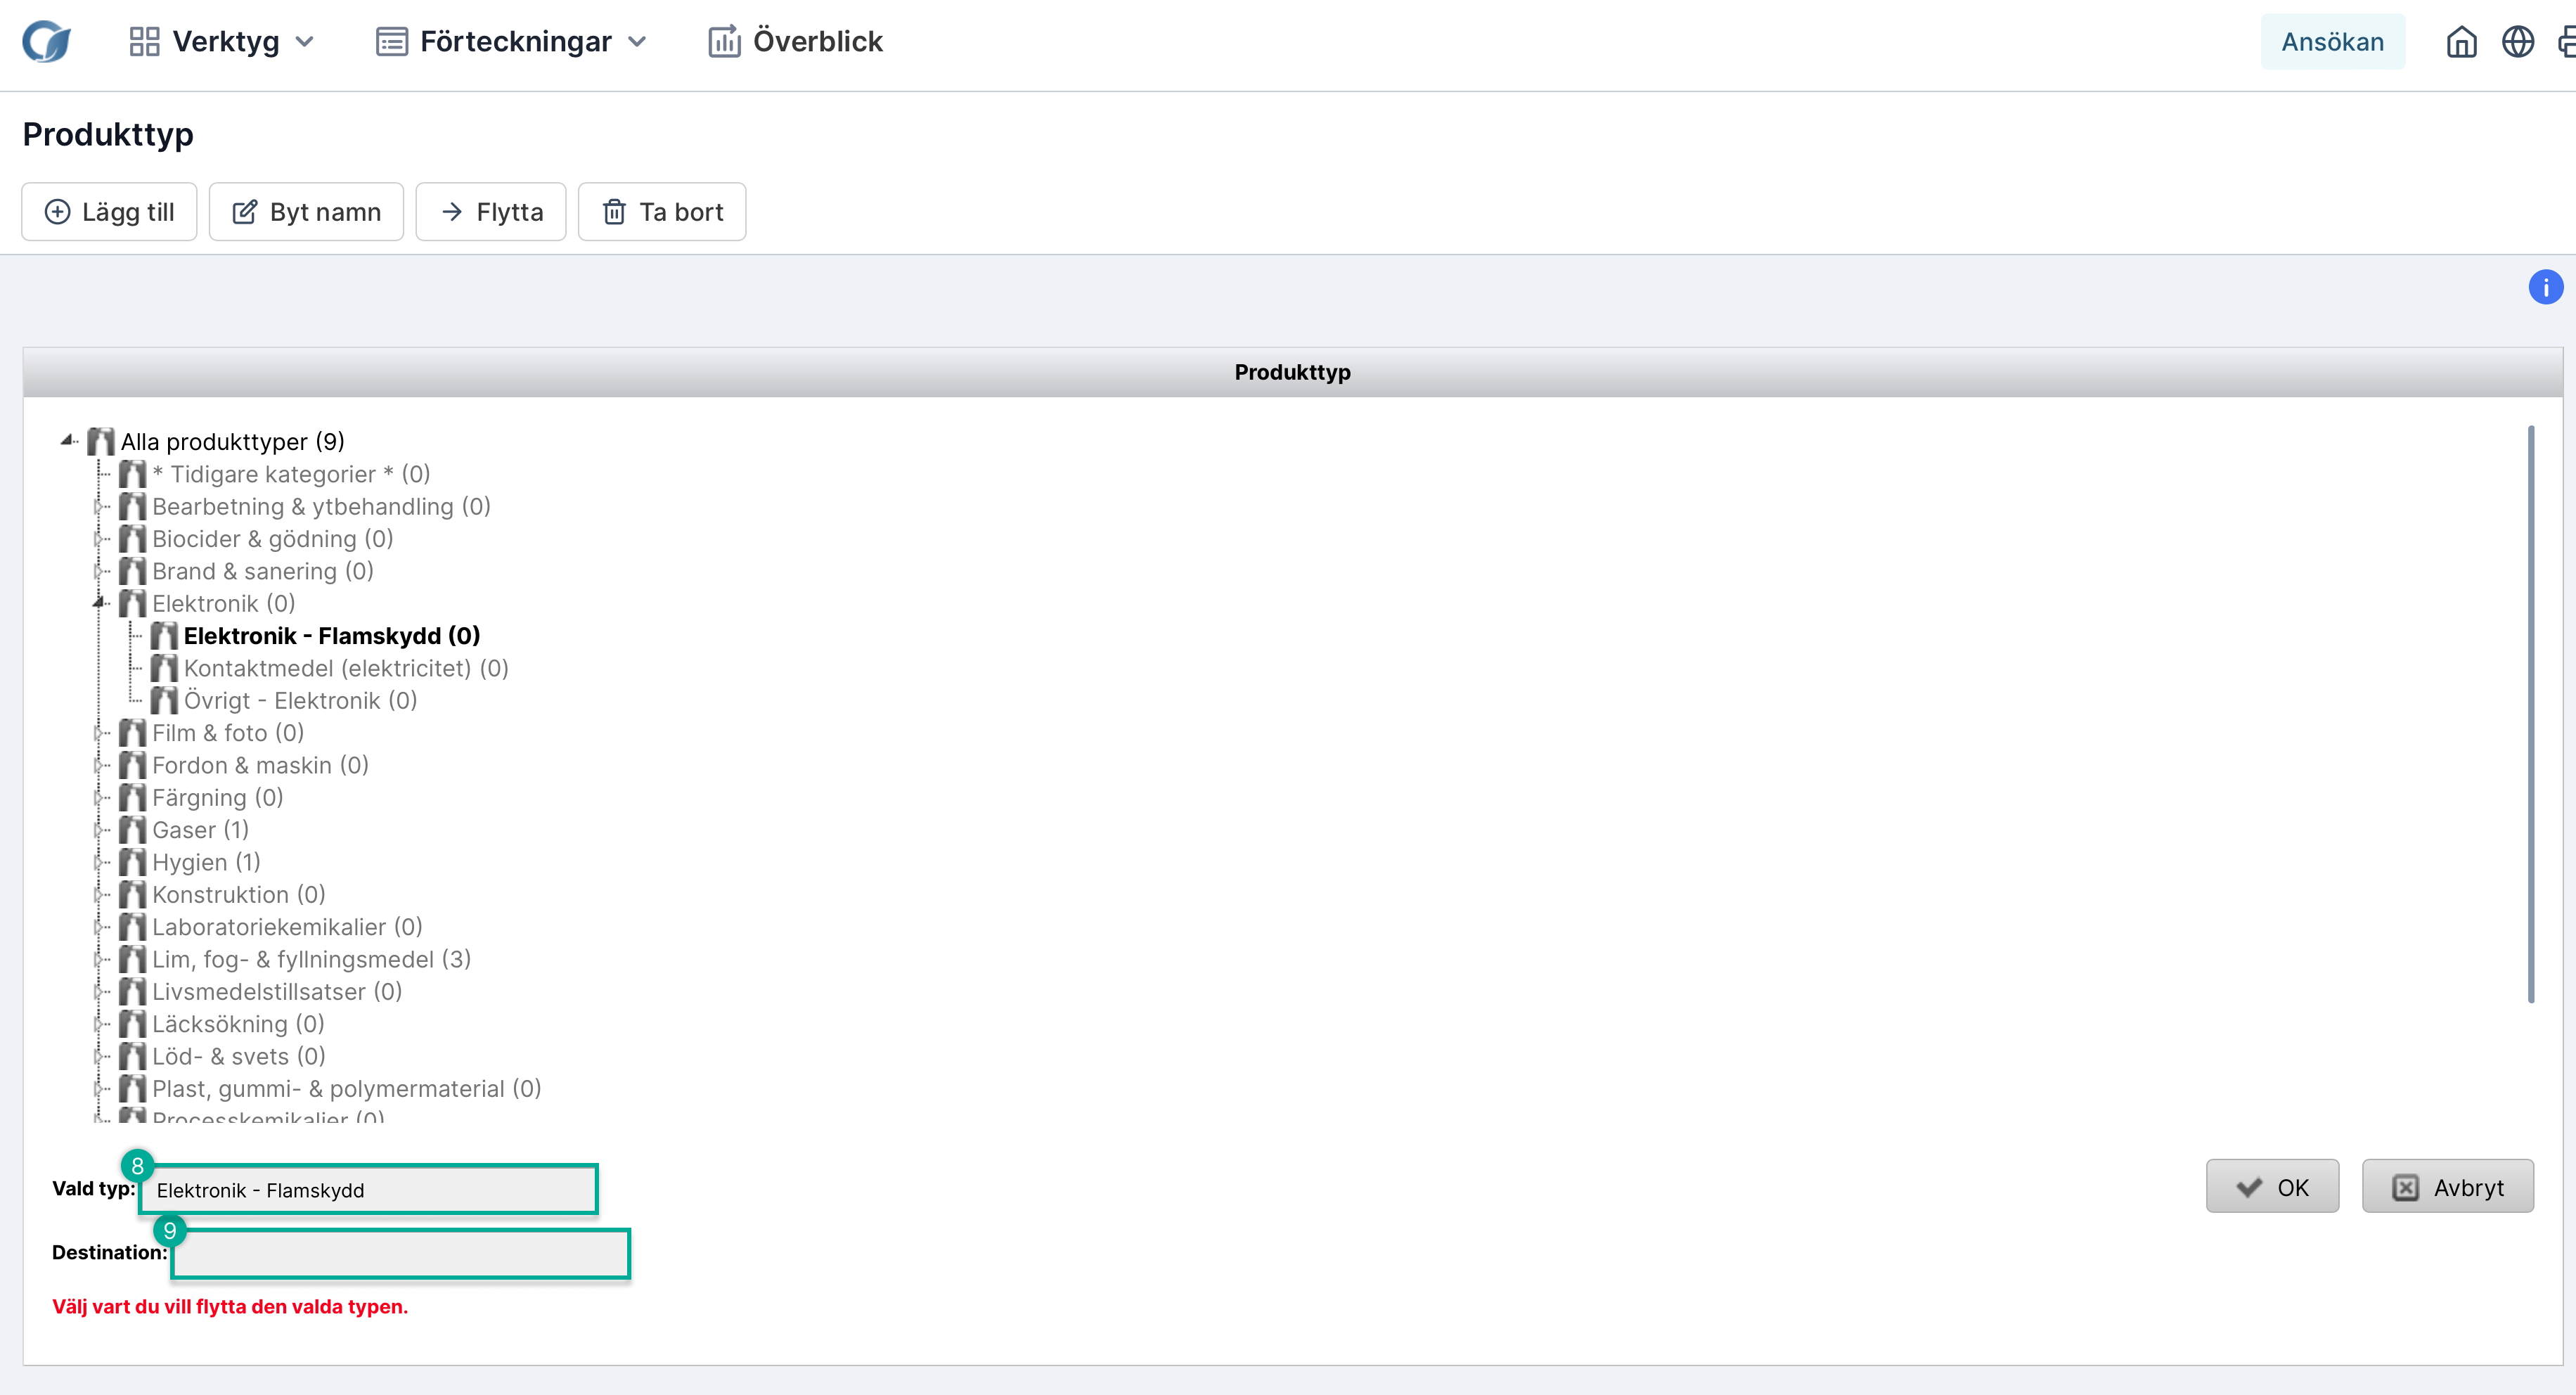Open the Överblick menu item
This screenshot has height=1395, width=2576.
tap(795, 42)
